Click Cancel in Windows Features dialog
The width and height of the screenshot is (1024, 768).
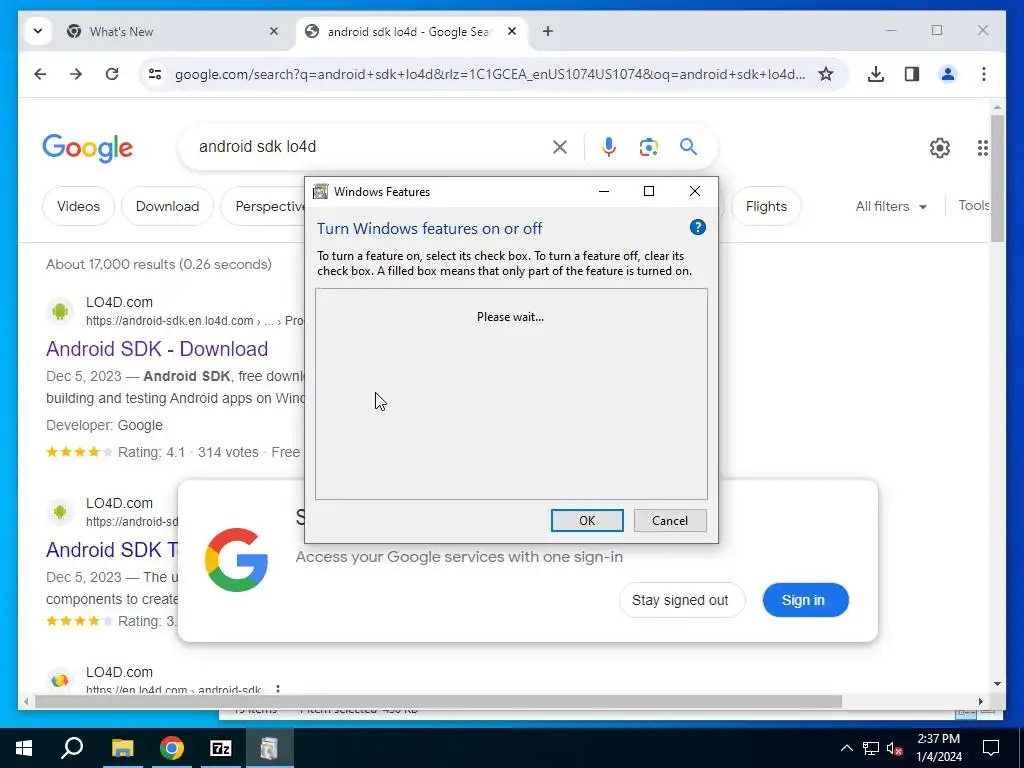click(x=670, y=520)
